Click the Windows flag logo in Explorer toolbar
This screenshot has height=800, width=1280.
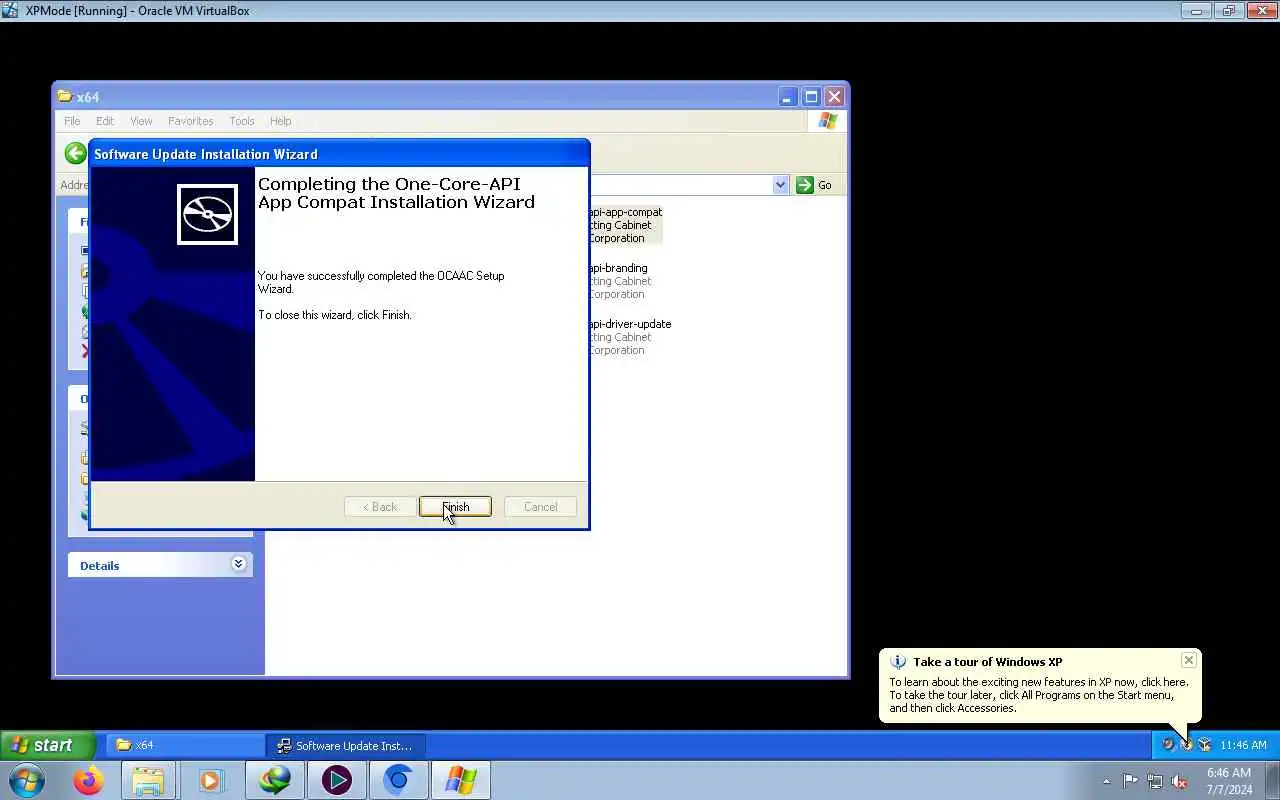click(827, 121)
